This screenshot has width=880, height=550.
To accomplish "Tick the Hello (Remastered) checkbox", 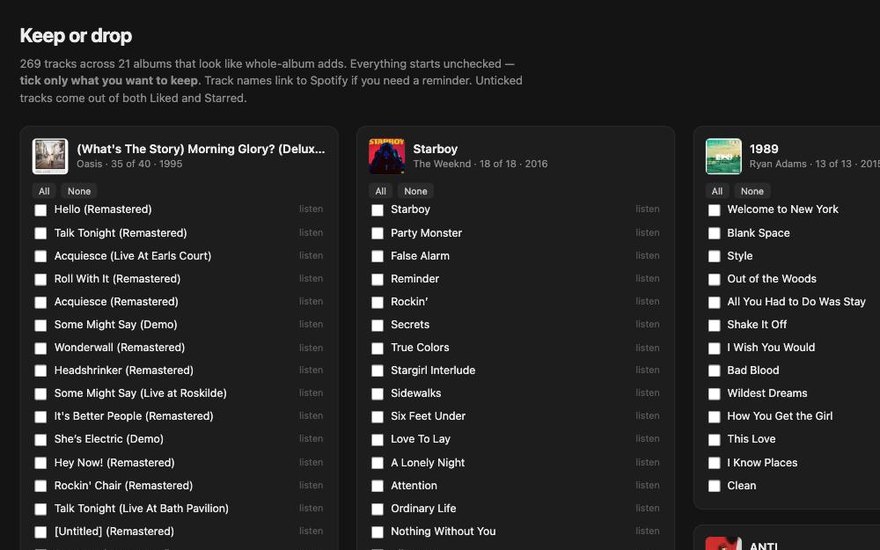I will (40, 210).
